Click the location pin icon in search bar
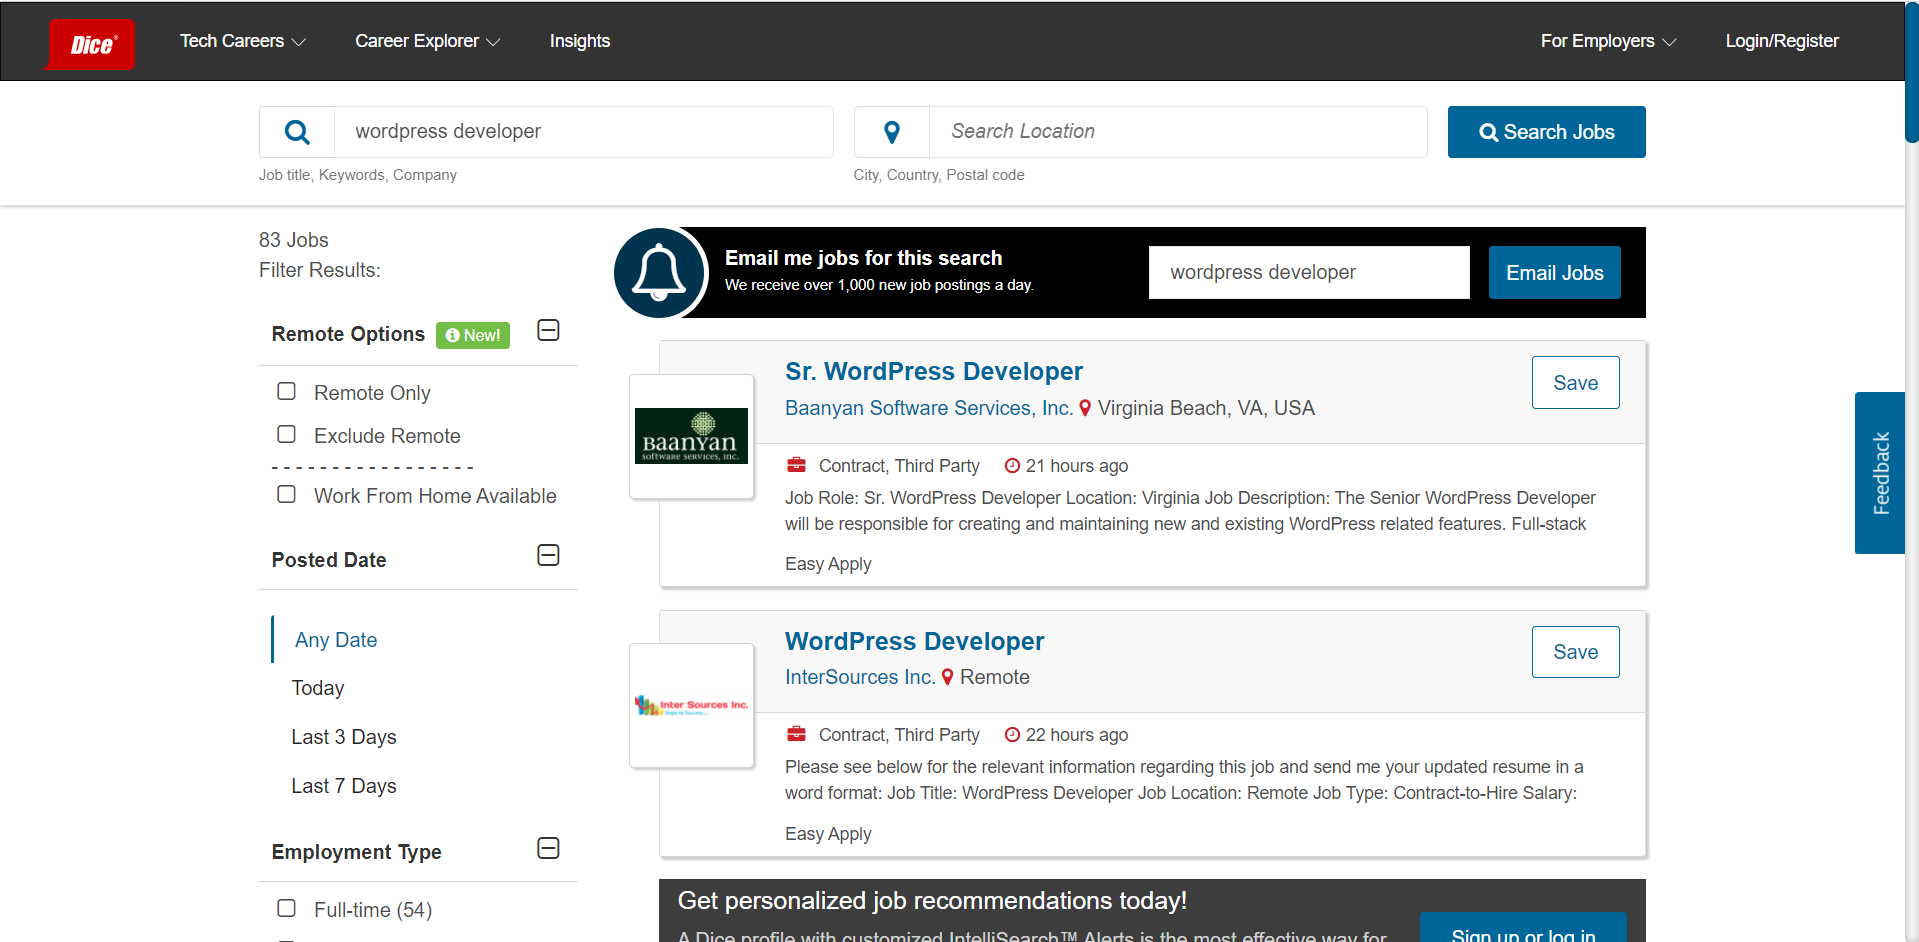1919x942 pixels. (x=892, y=132)
